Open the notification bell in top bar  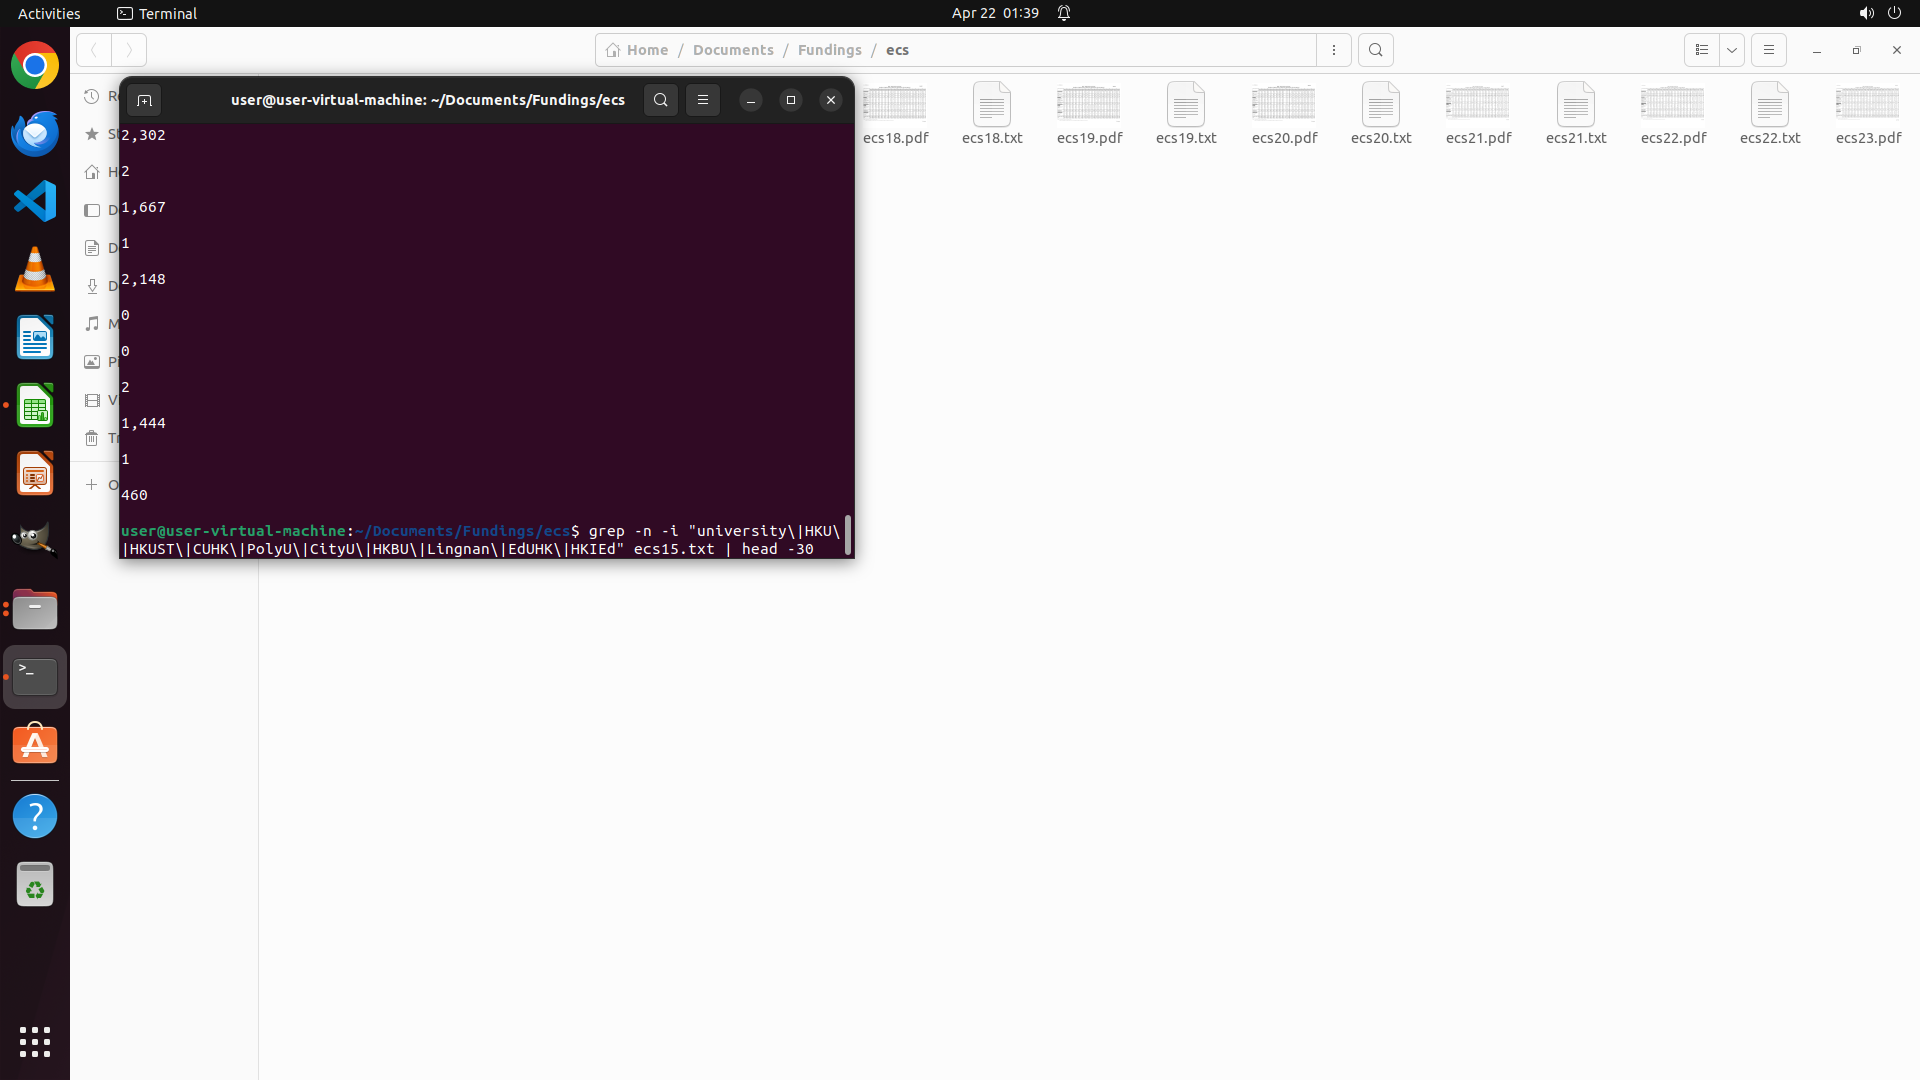click(x=1064, y=13)
